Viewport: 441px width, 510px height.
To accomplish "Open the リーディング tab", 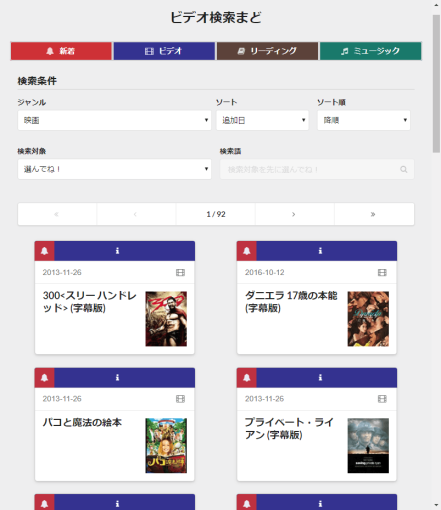I will click(x=267, y=51).
